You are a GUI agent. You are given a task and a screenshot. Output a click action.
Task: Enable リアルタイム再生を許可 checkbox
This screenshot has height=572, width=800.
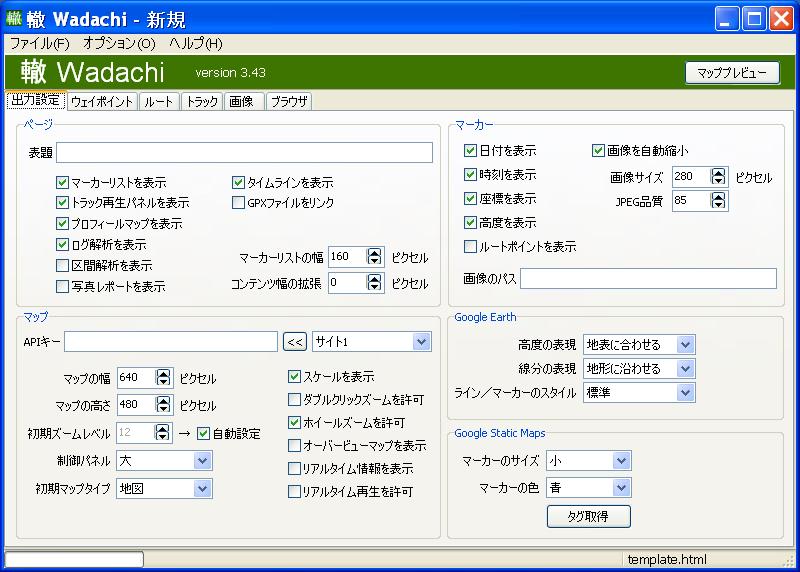294,491
